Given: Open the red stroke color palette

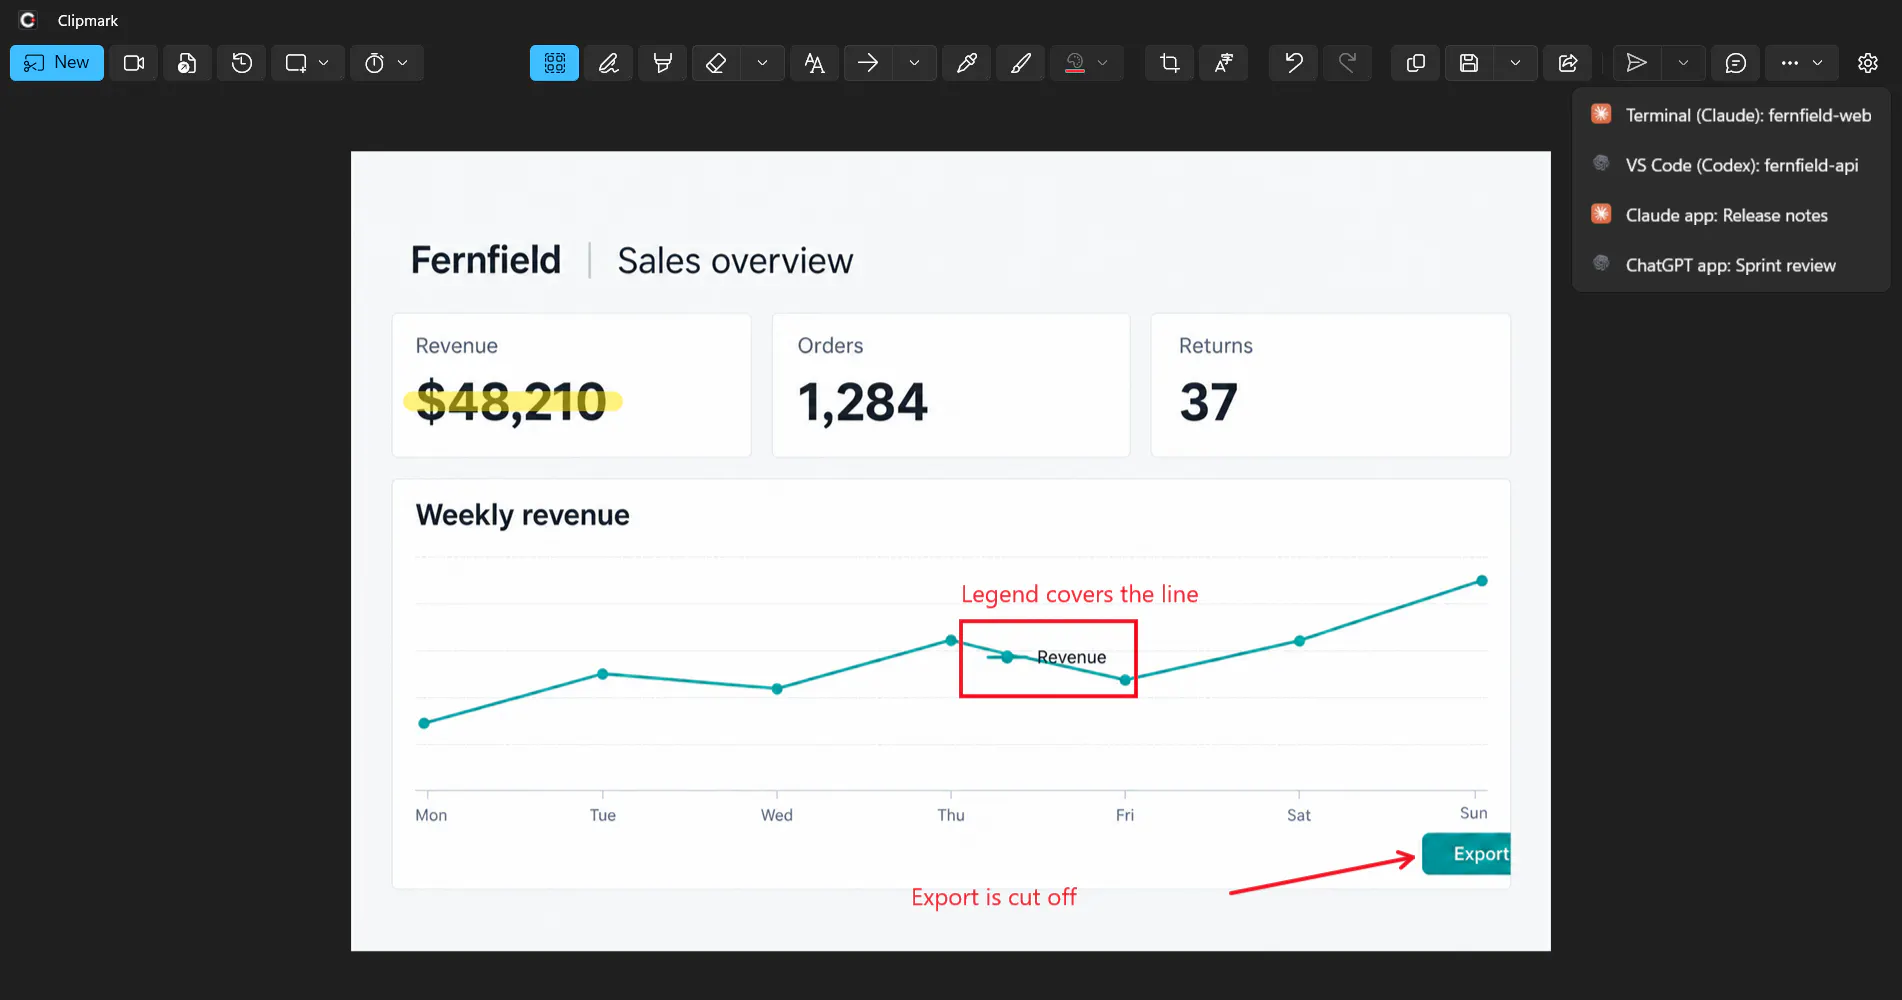Looking at the screenshot, I should pos(1075,63).
